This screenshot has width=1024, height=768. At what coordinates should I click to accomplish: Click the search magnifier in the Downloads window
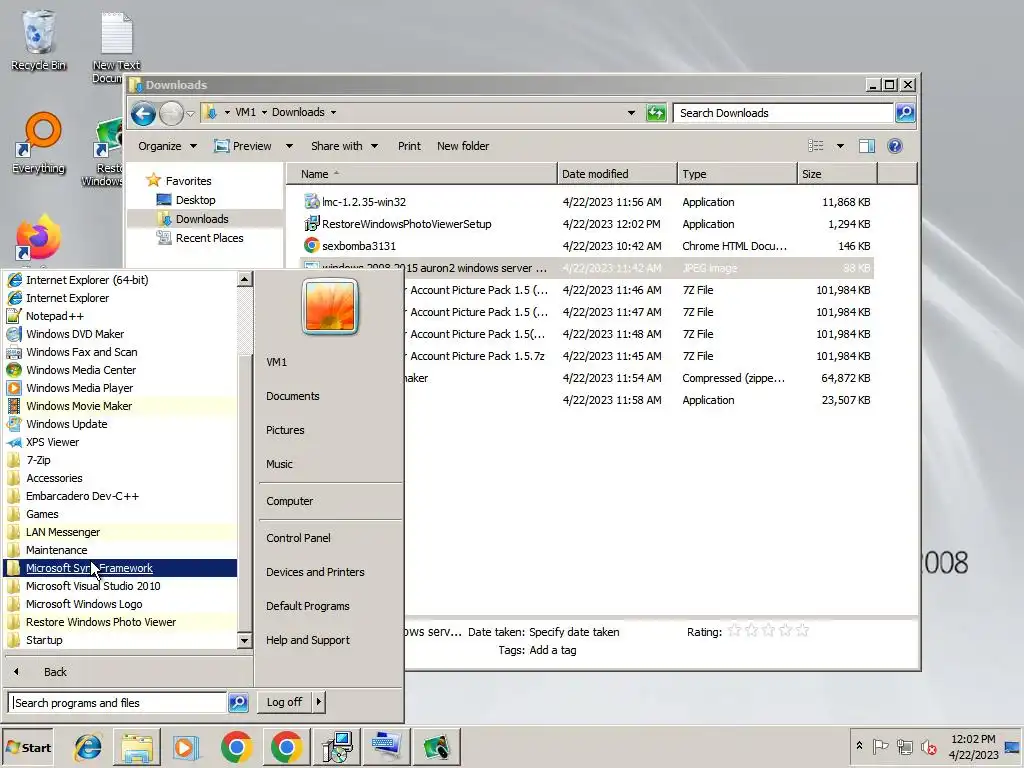coord(905,113)
